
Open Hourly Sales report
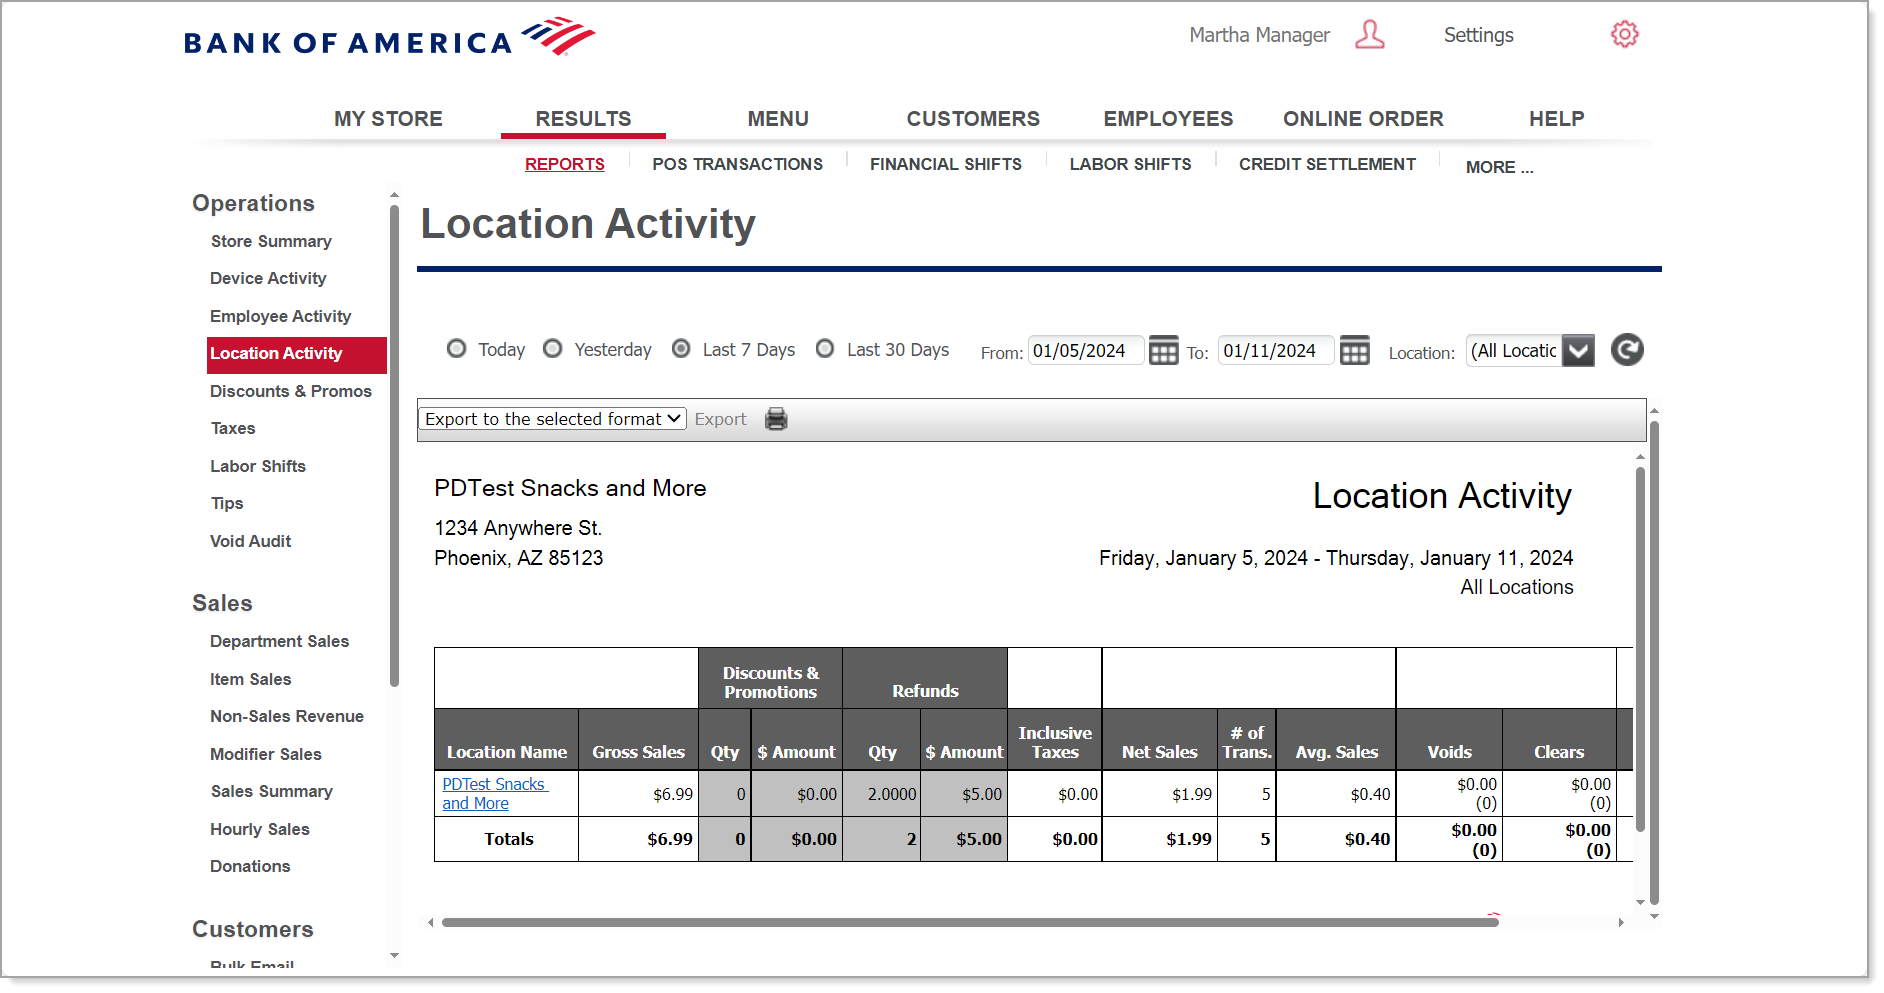(x=259, y=829)
